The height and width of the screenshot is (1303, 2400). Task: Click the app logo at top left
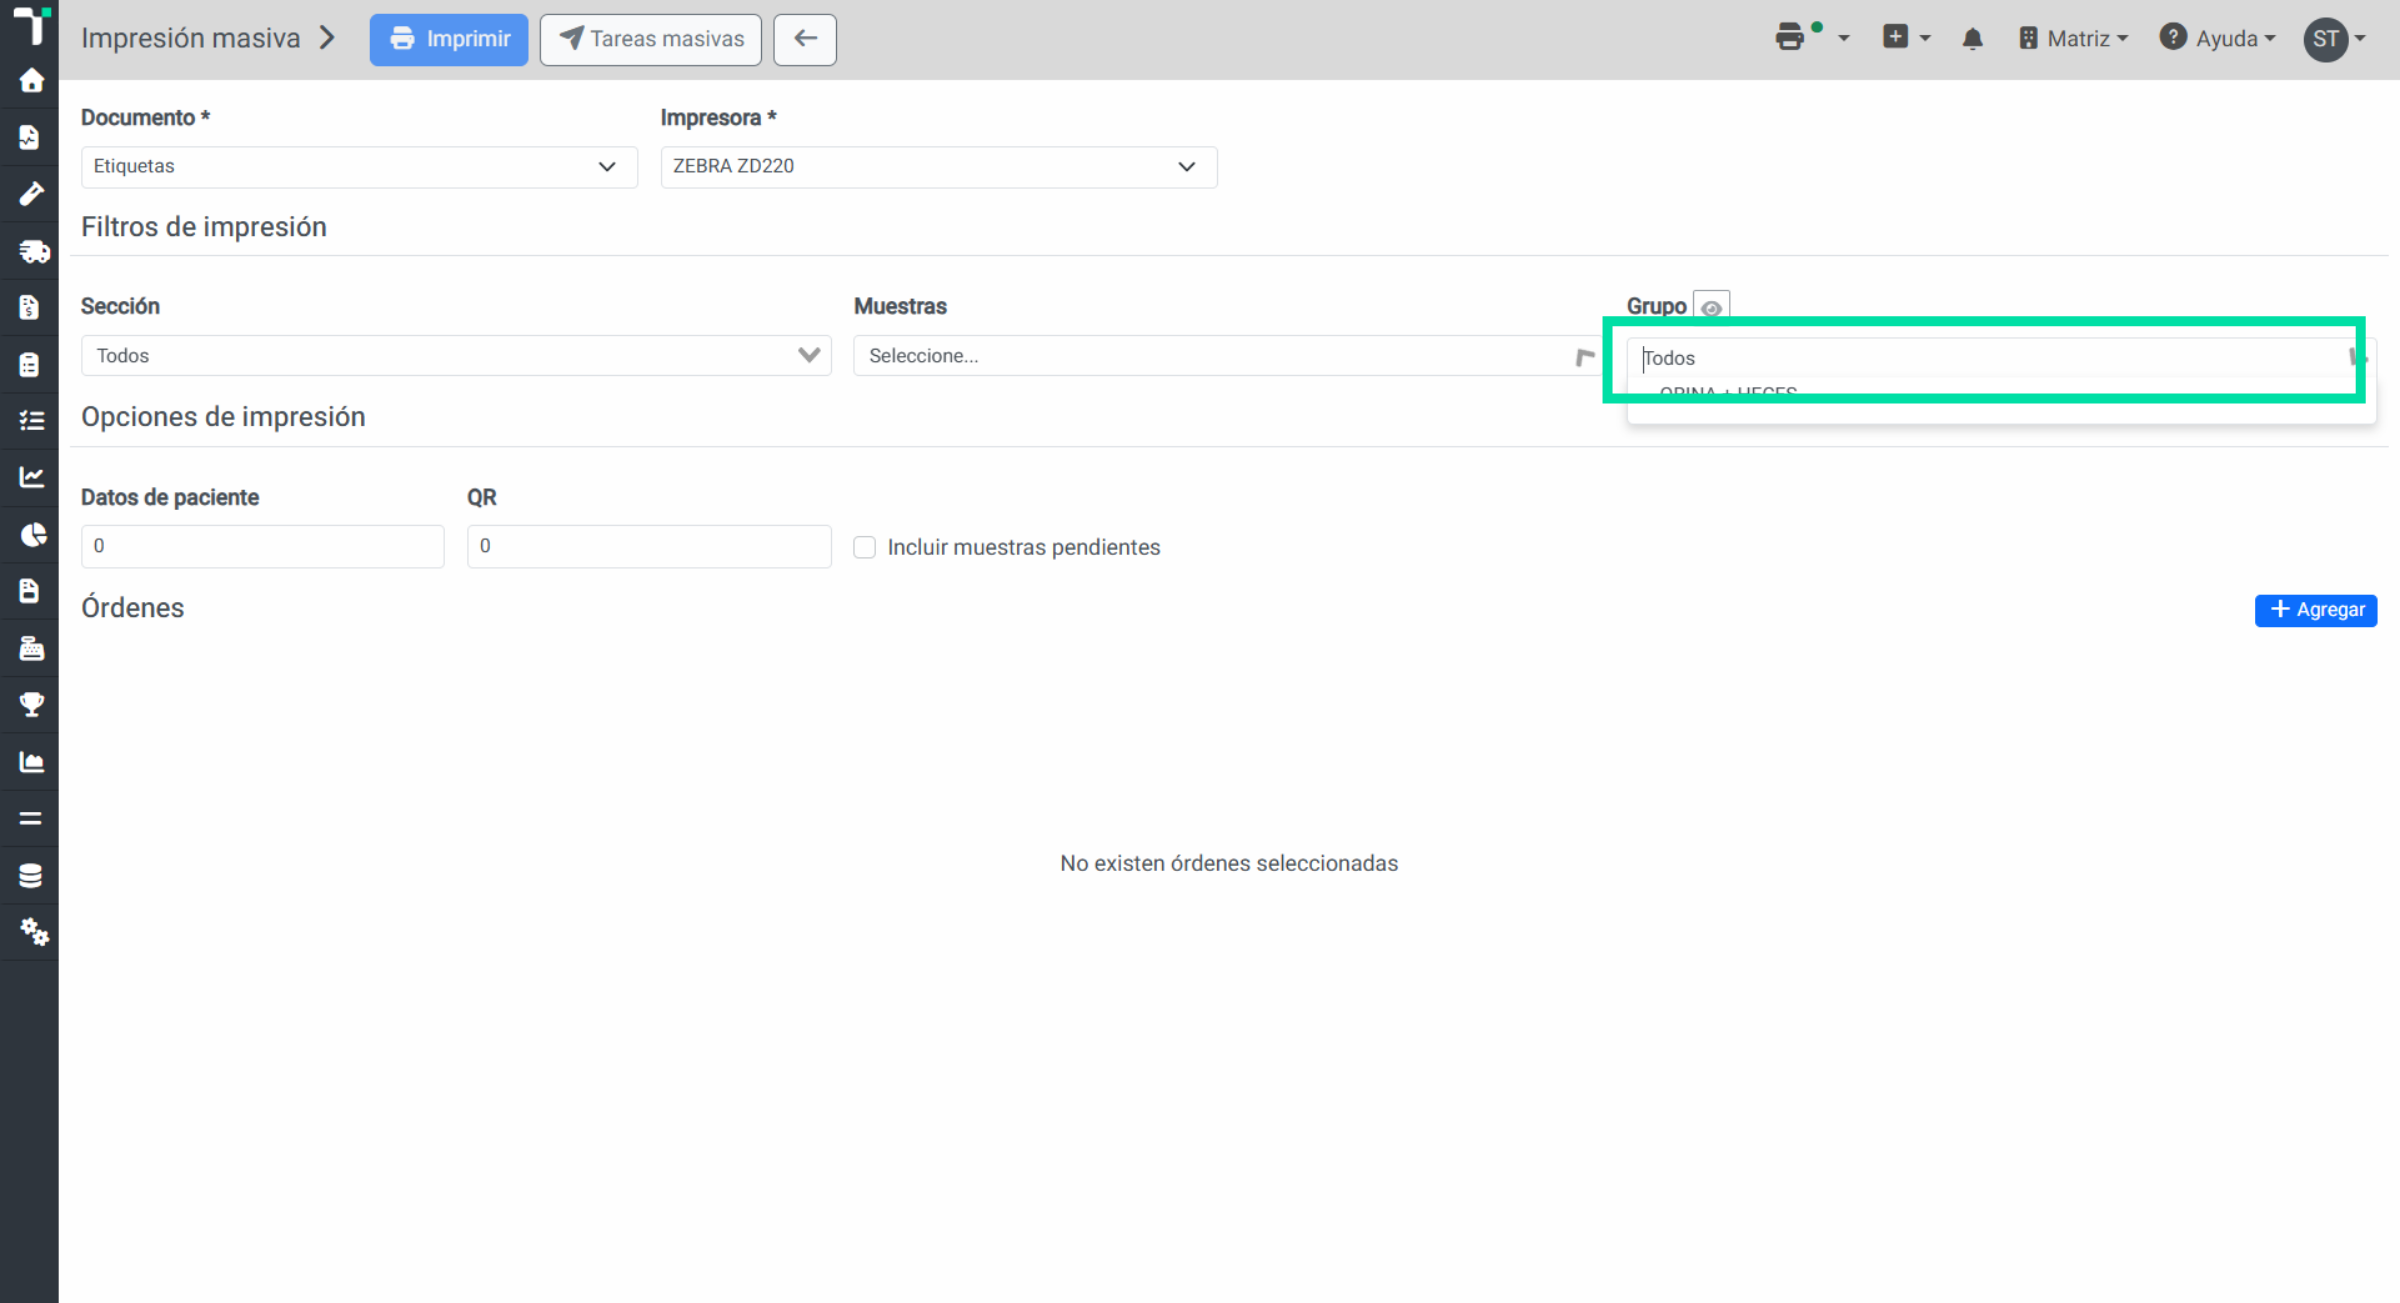point(31,25)
